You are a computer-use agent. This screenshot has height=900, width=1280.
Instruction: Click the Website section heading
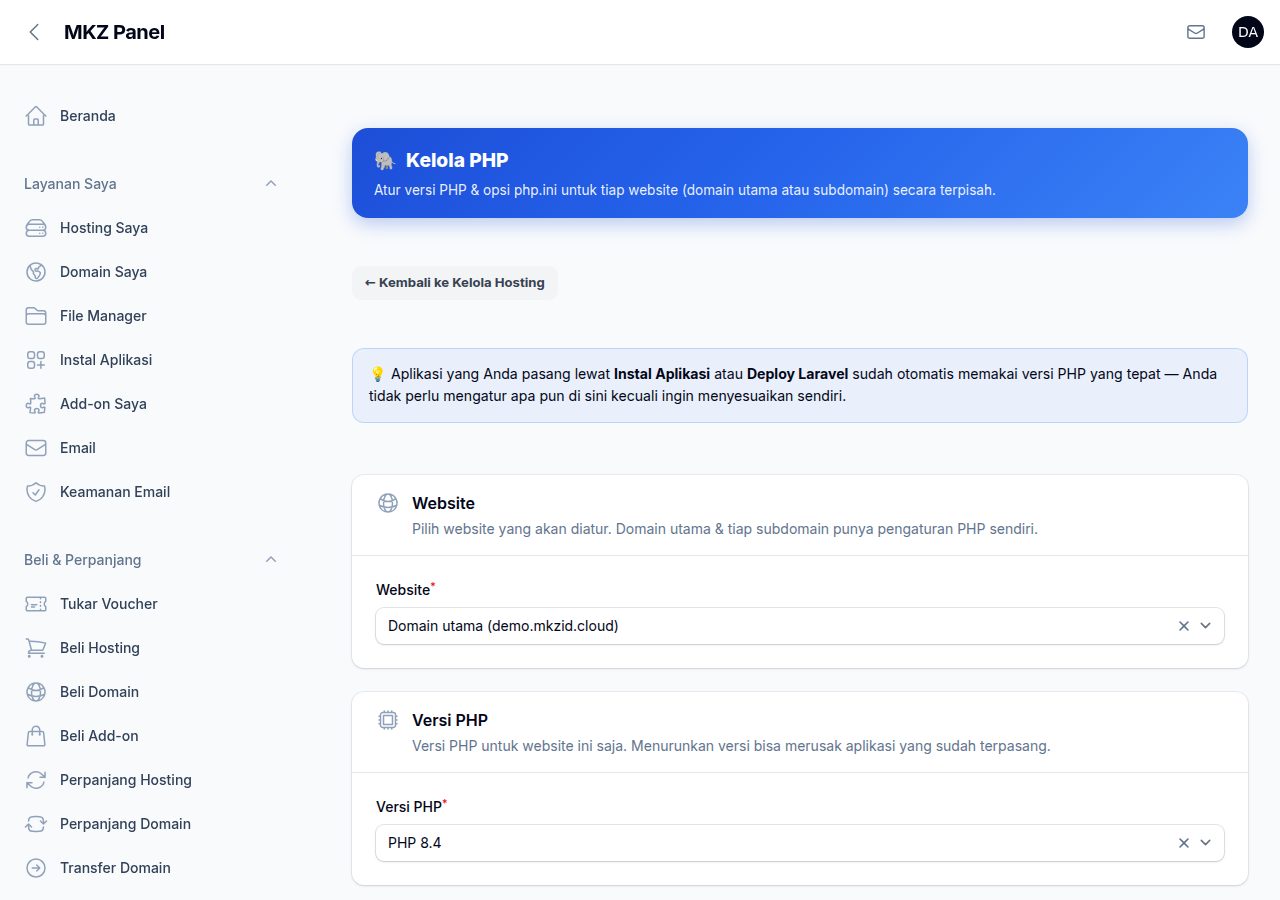[x=443, y=503]
